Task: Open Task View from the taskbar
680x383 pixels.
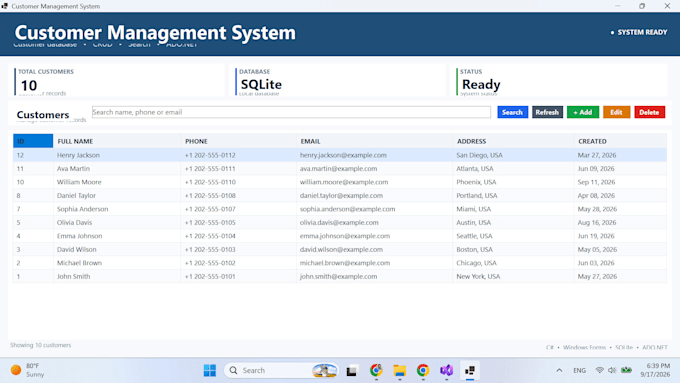Action: click(x=351, y=370)
